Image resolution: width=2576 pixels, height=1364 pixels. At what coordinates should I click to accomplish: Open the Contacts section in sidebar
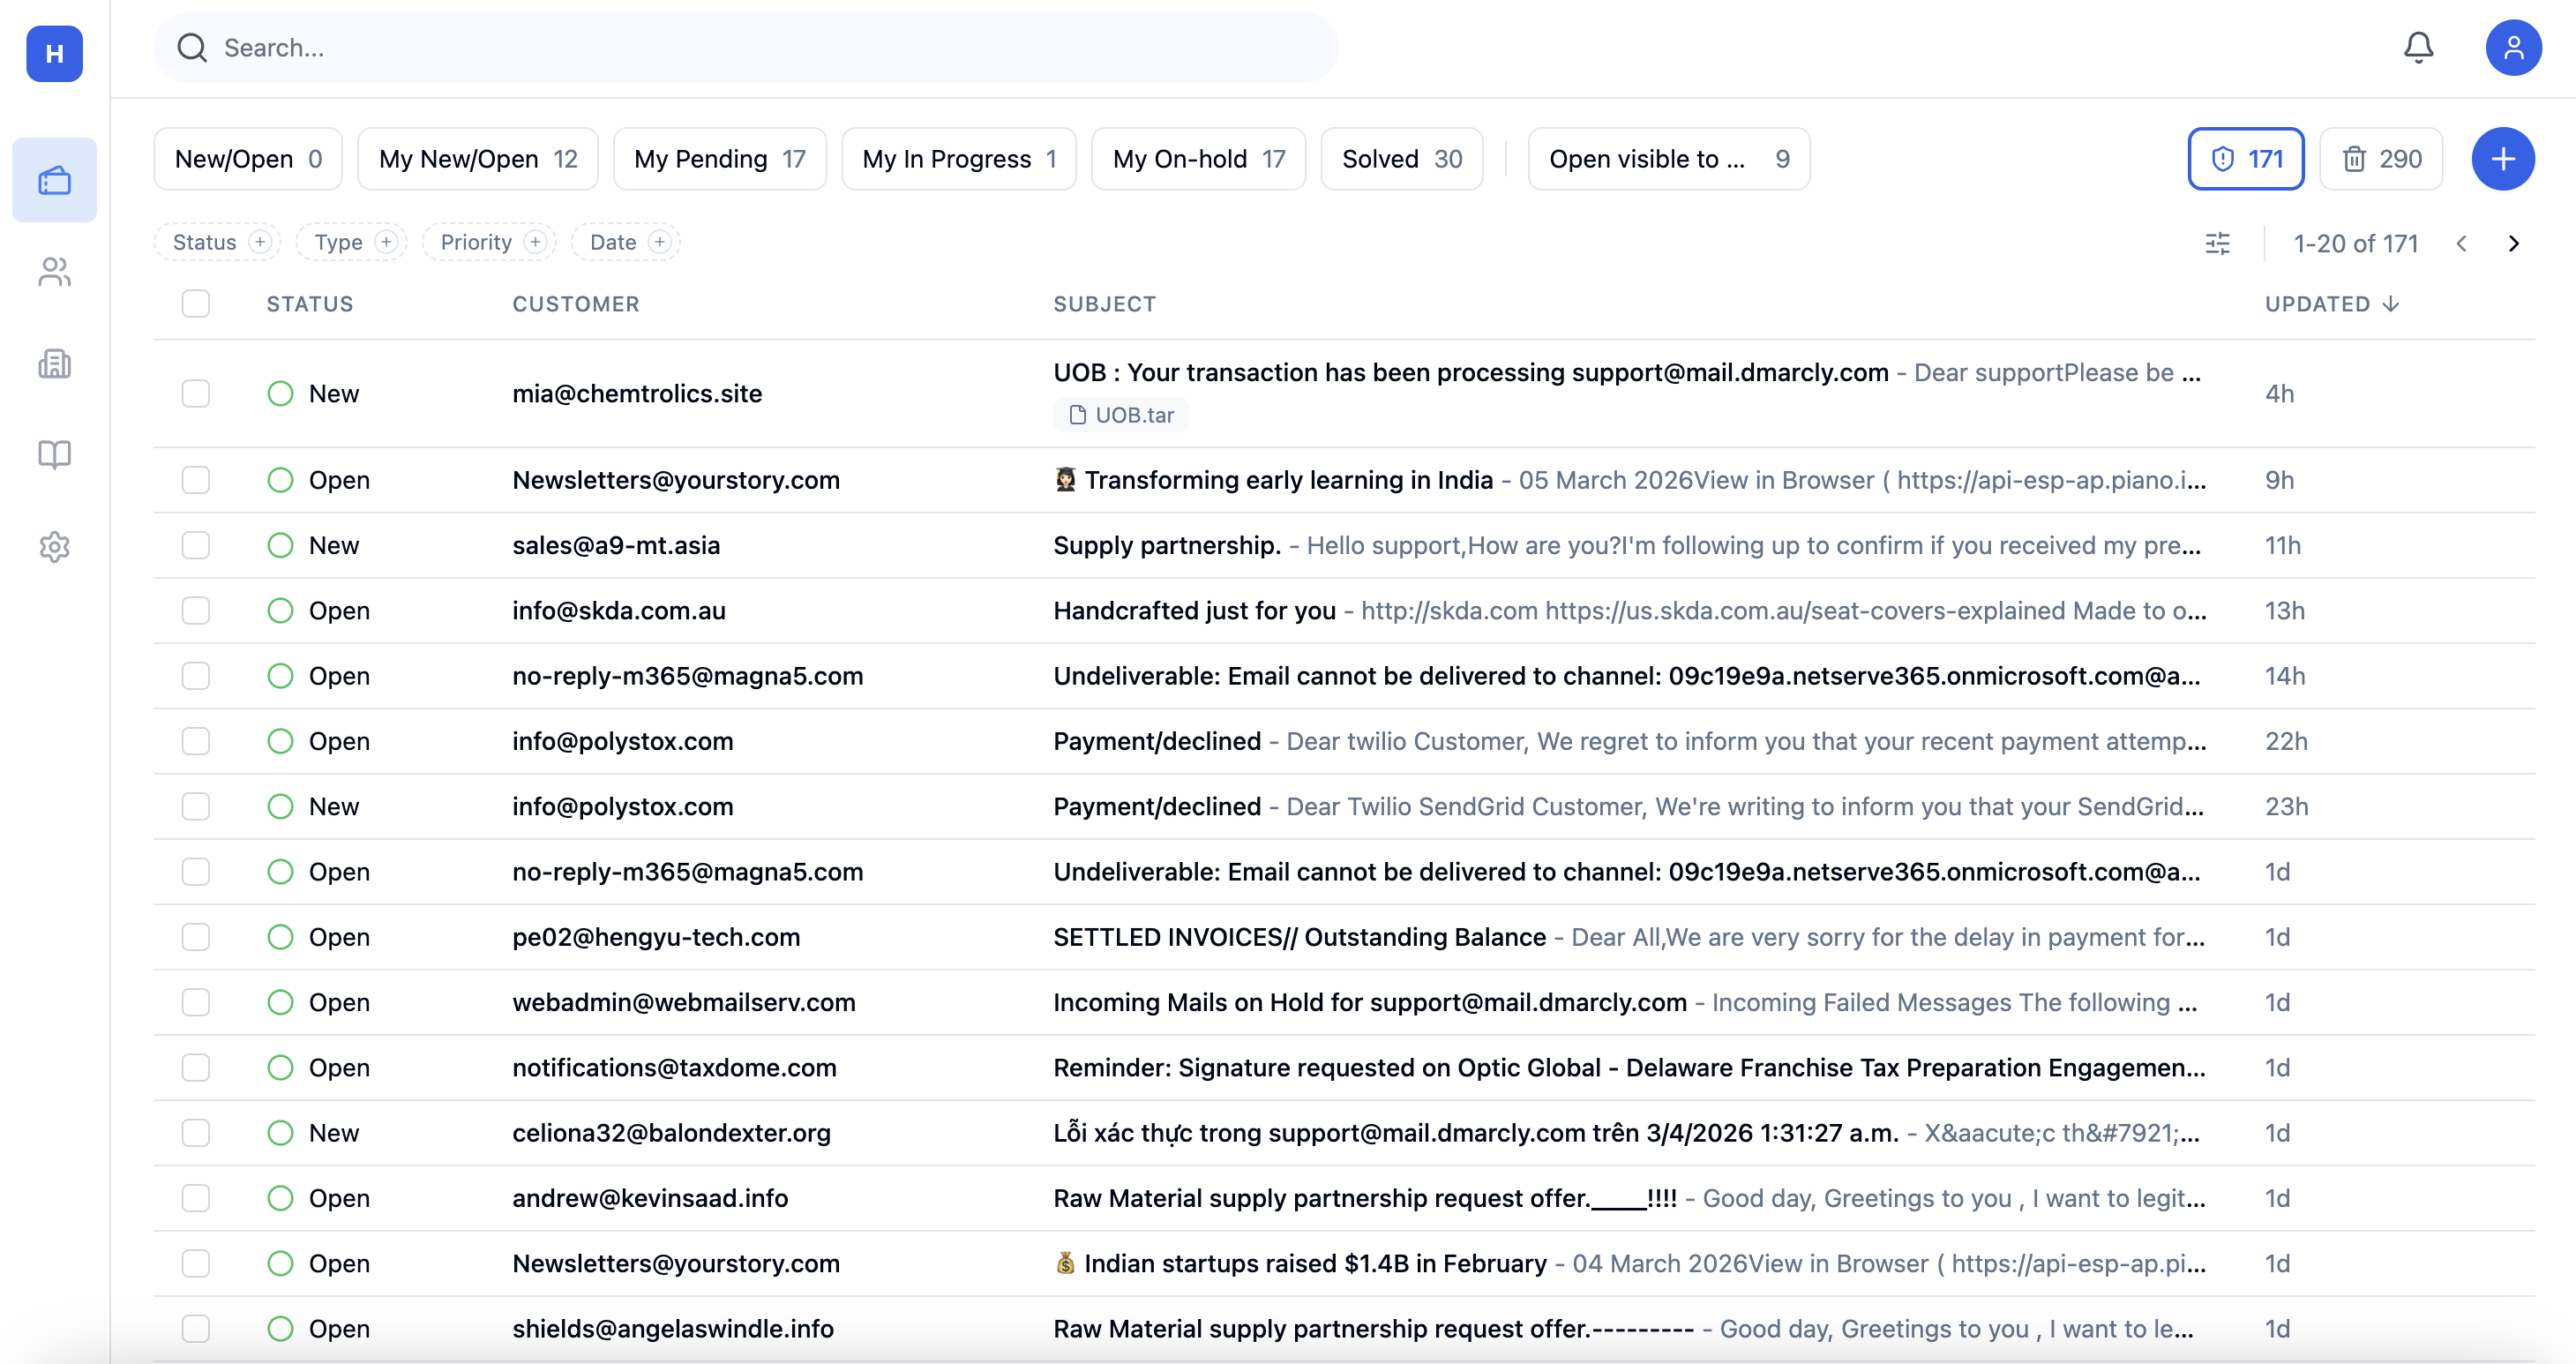[54, 272]
